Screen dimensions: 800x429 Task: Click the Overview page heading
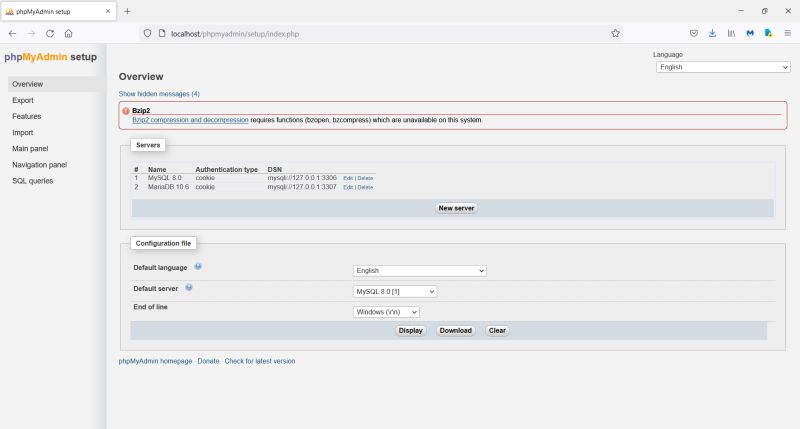pyautogui.click(x=141, y=77)
